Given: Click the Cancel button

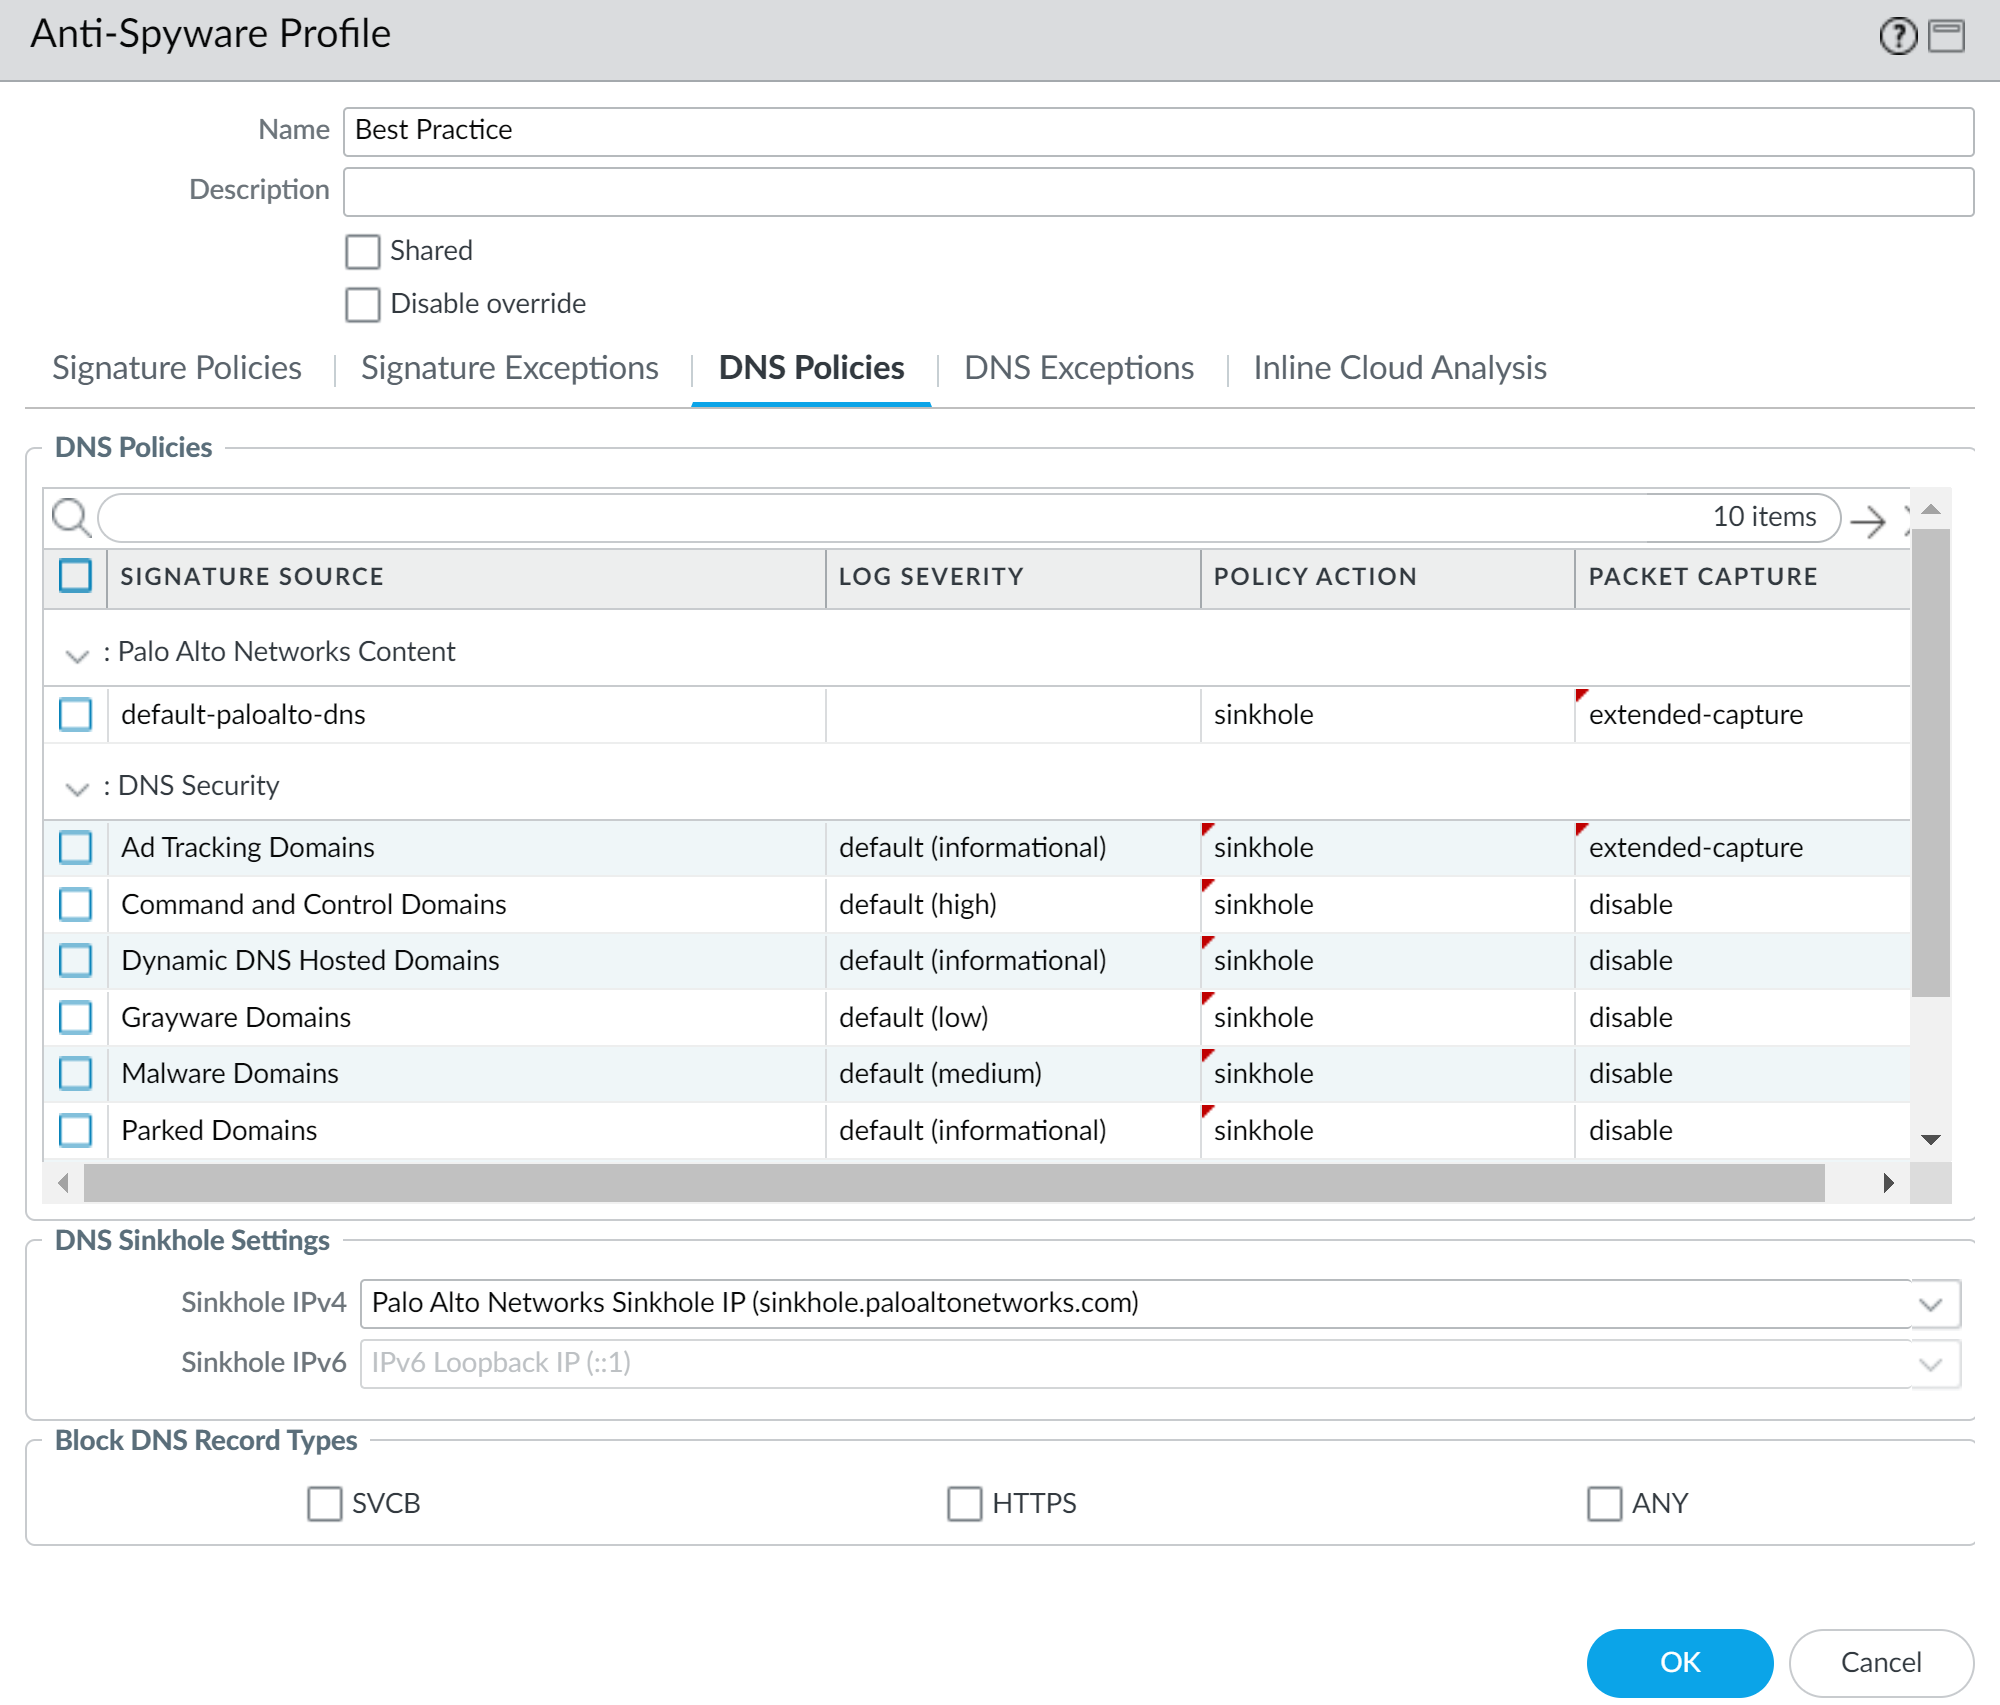Looking at the screenshot, I should tap(1880, 1662).
